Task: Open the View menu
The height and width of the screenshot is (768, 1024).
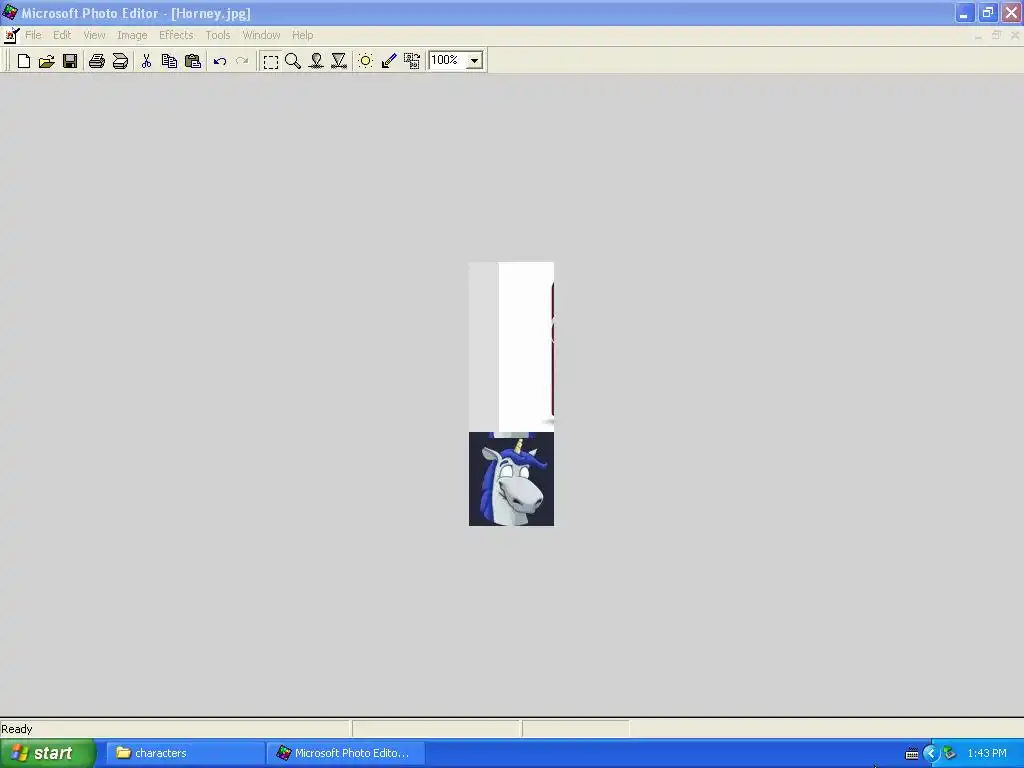Action: (94, 35)
